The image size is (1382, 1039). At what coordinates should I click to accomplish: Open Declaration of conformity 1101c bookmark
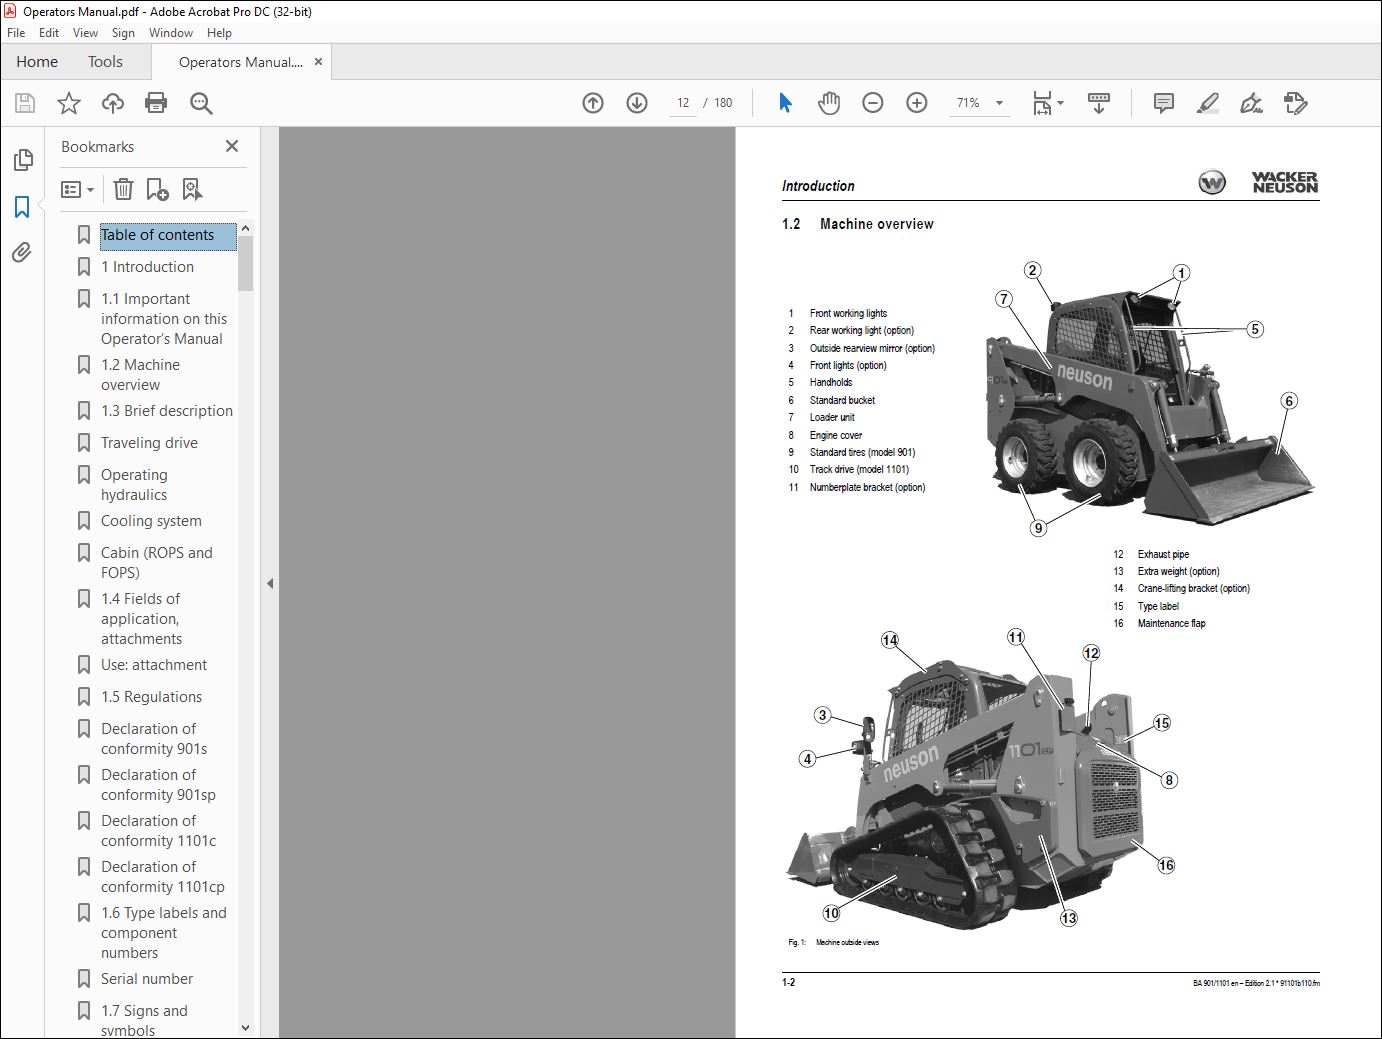click(x=158, y=831)
